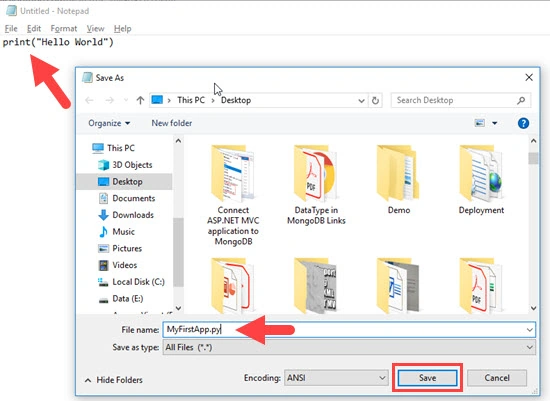550x401 pixels.
Task: Open the Format menu in Notepad
Action: [x=63, y=28]
